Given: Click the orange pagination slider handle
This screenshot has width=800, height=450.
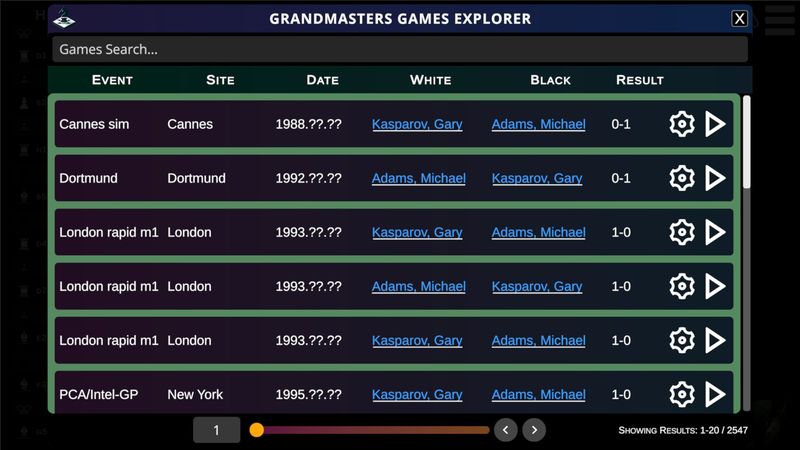Looking at the screenshot, I should coord(257,430).
